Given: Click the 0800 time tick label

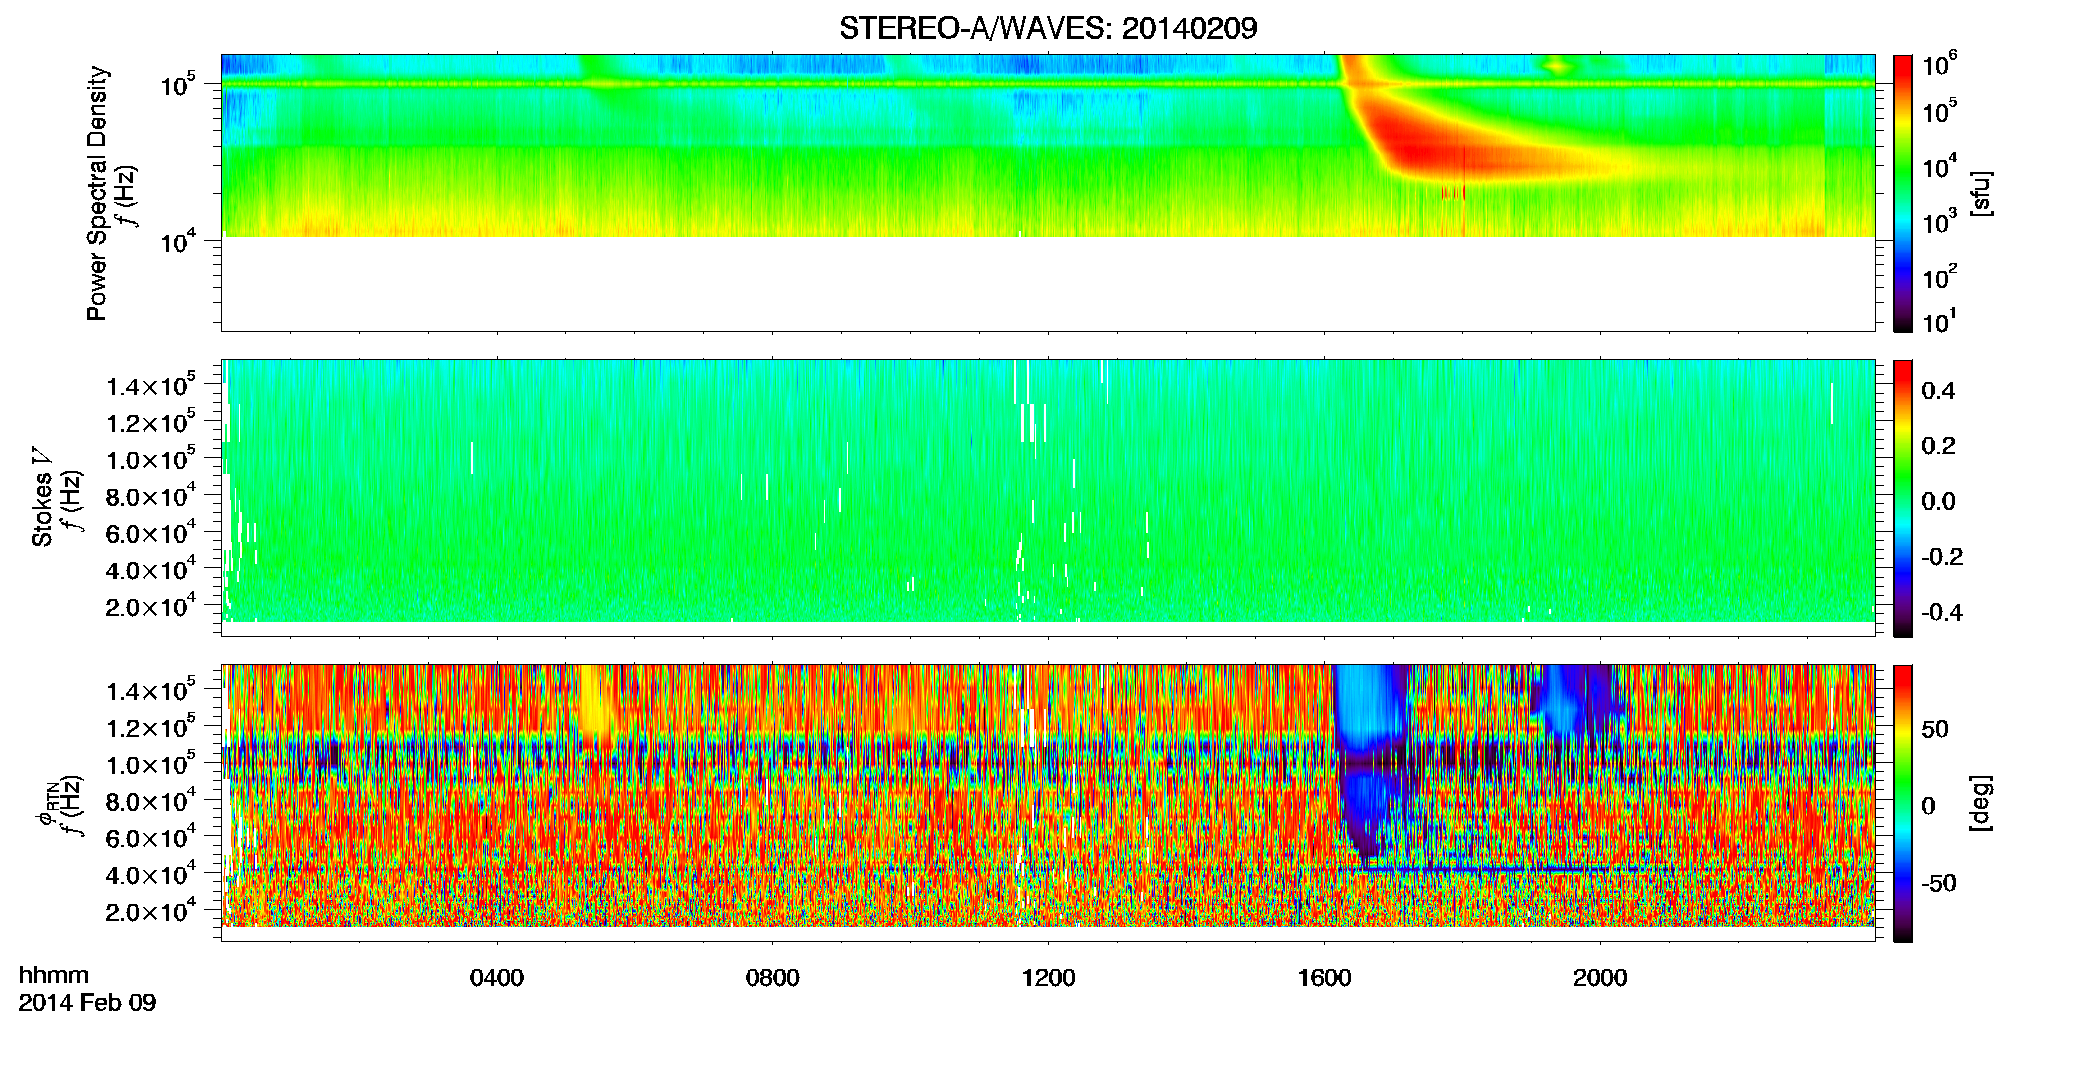Looking at the screenshot, I should (773, 978).
